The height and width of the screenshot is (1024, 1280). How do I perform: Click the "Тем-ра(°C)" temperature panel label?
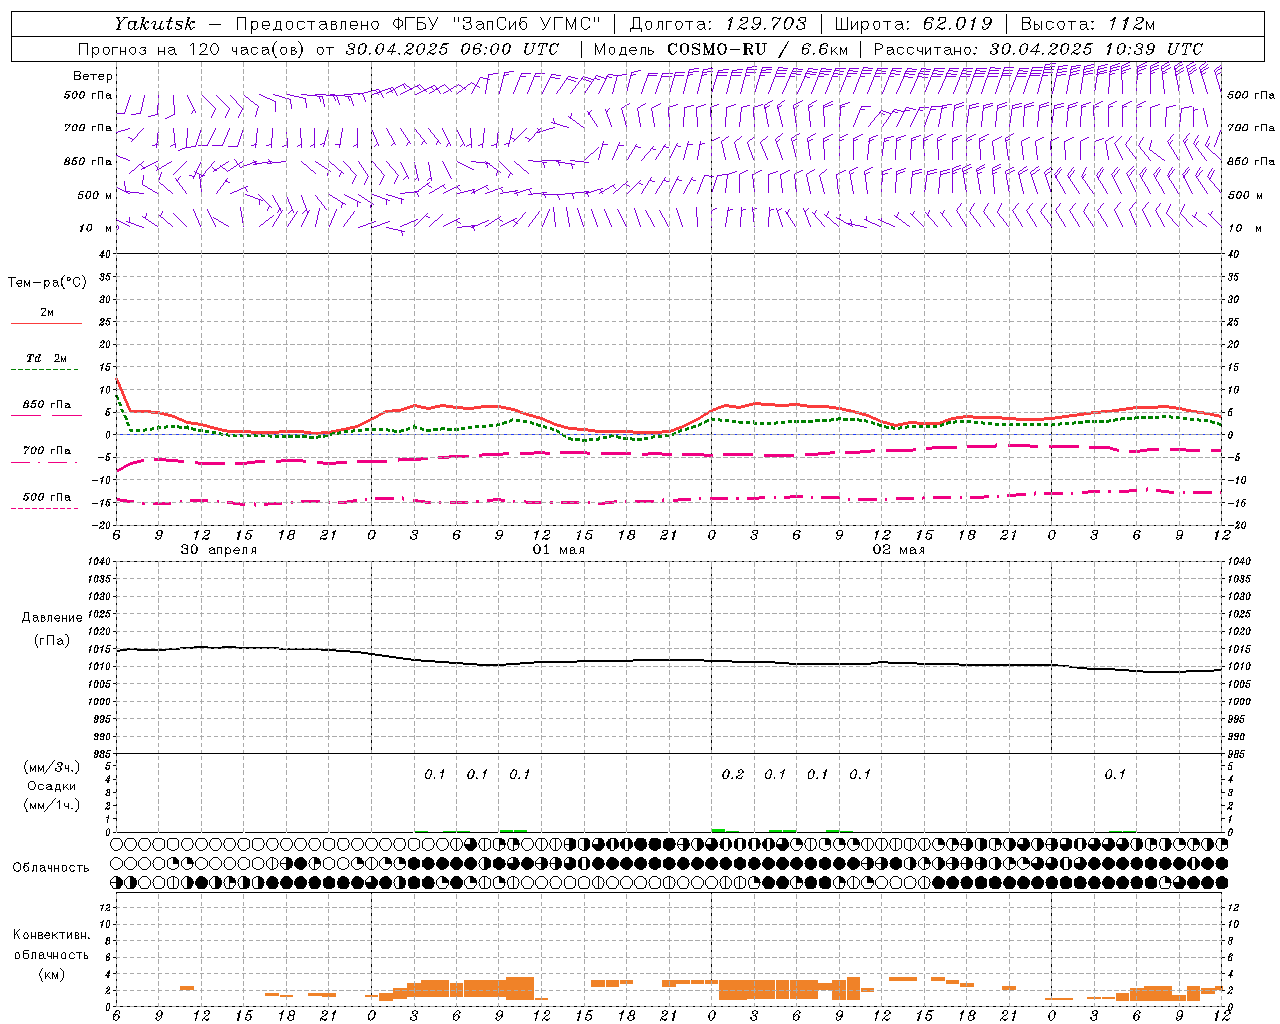[47, 283]
